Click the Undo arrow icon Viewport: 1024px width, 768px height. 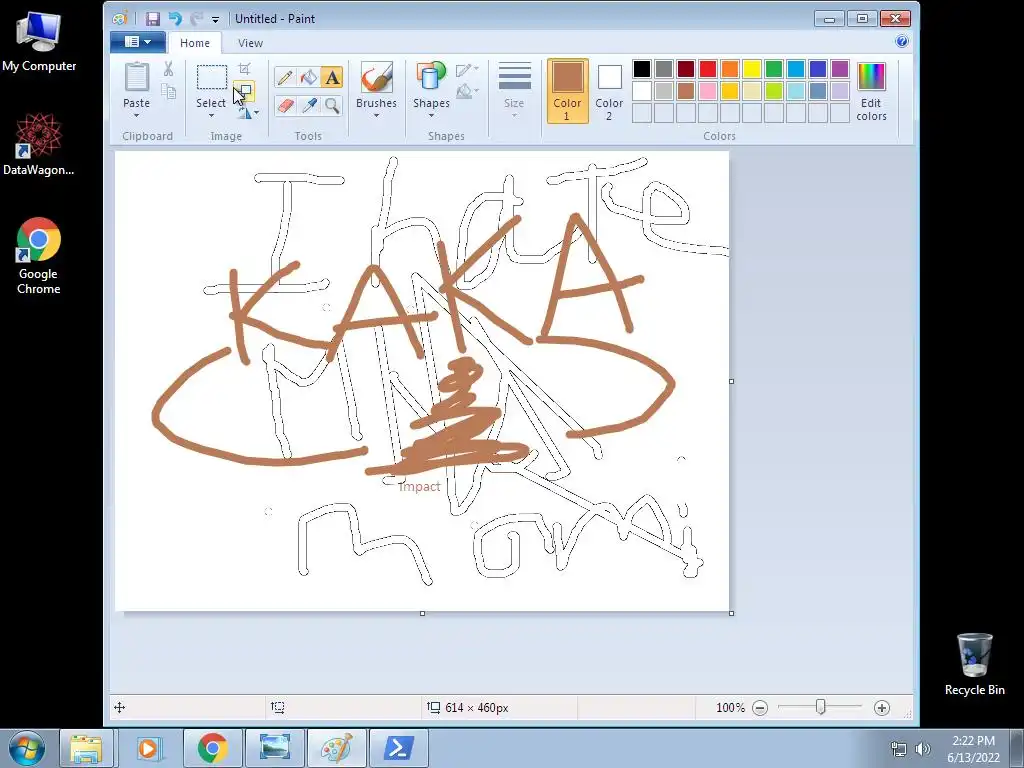(x=175, y=19)
